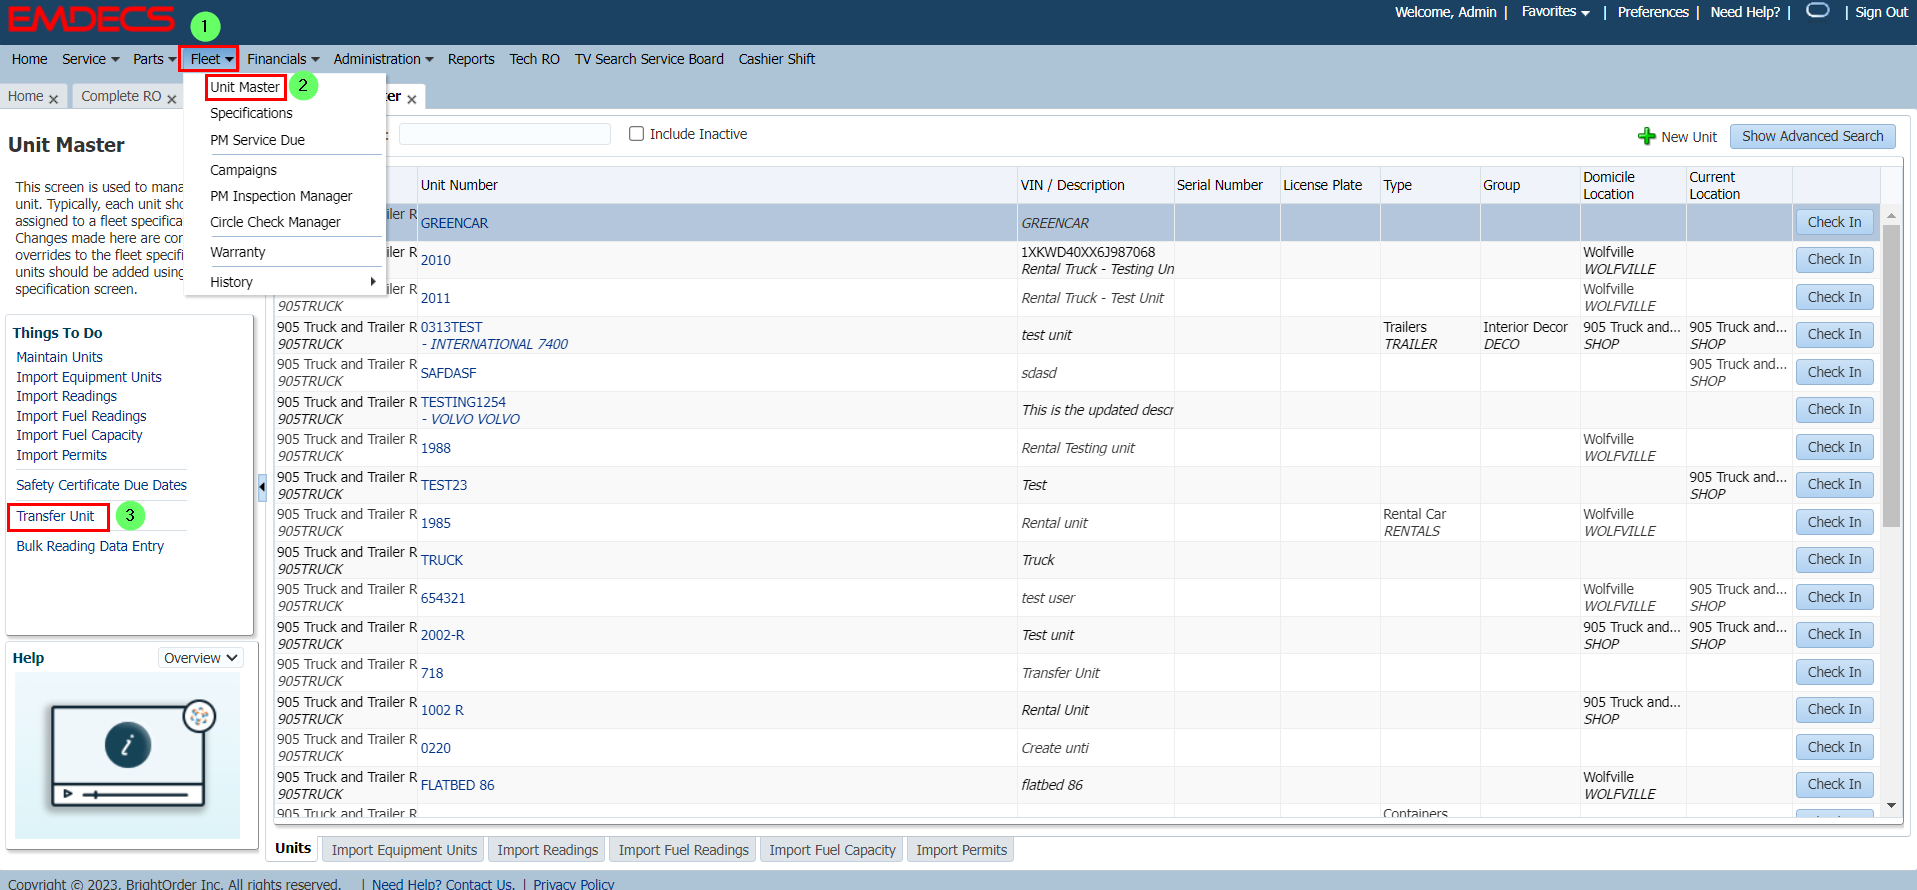The image size is (1917, 890).
Task: Open the Parts menu dropdown
Action: click(x=154, y=59)
